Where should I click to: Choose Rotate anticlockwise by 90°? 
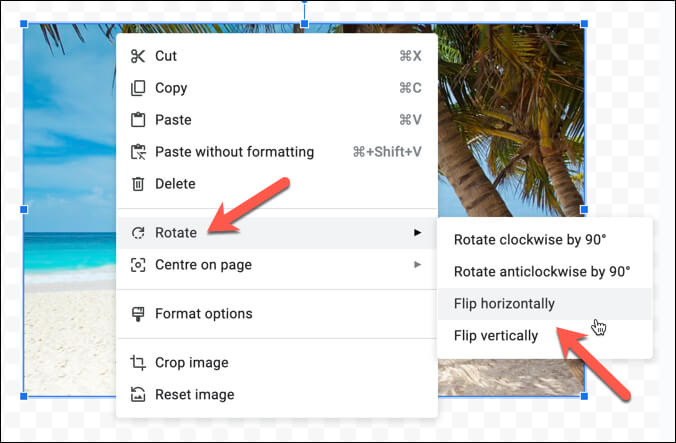point(541,272)
